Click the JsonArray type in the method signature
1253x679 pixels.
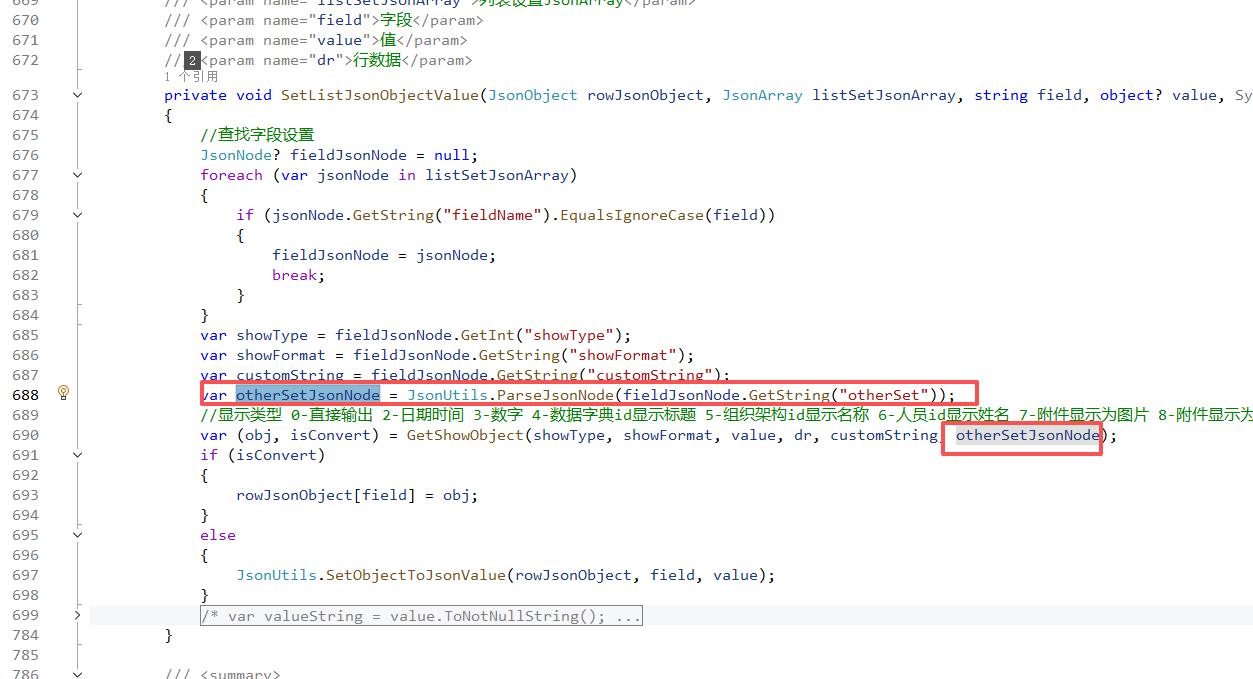[762, 95]
